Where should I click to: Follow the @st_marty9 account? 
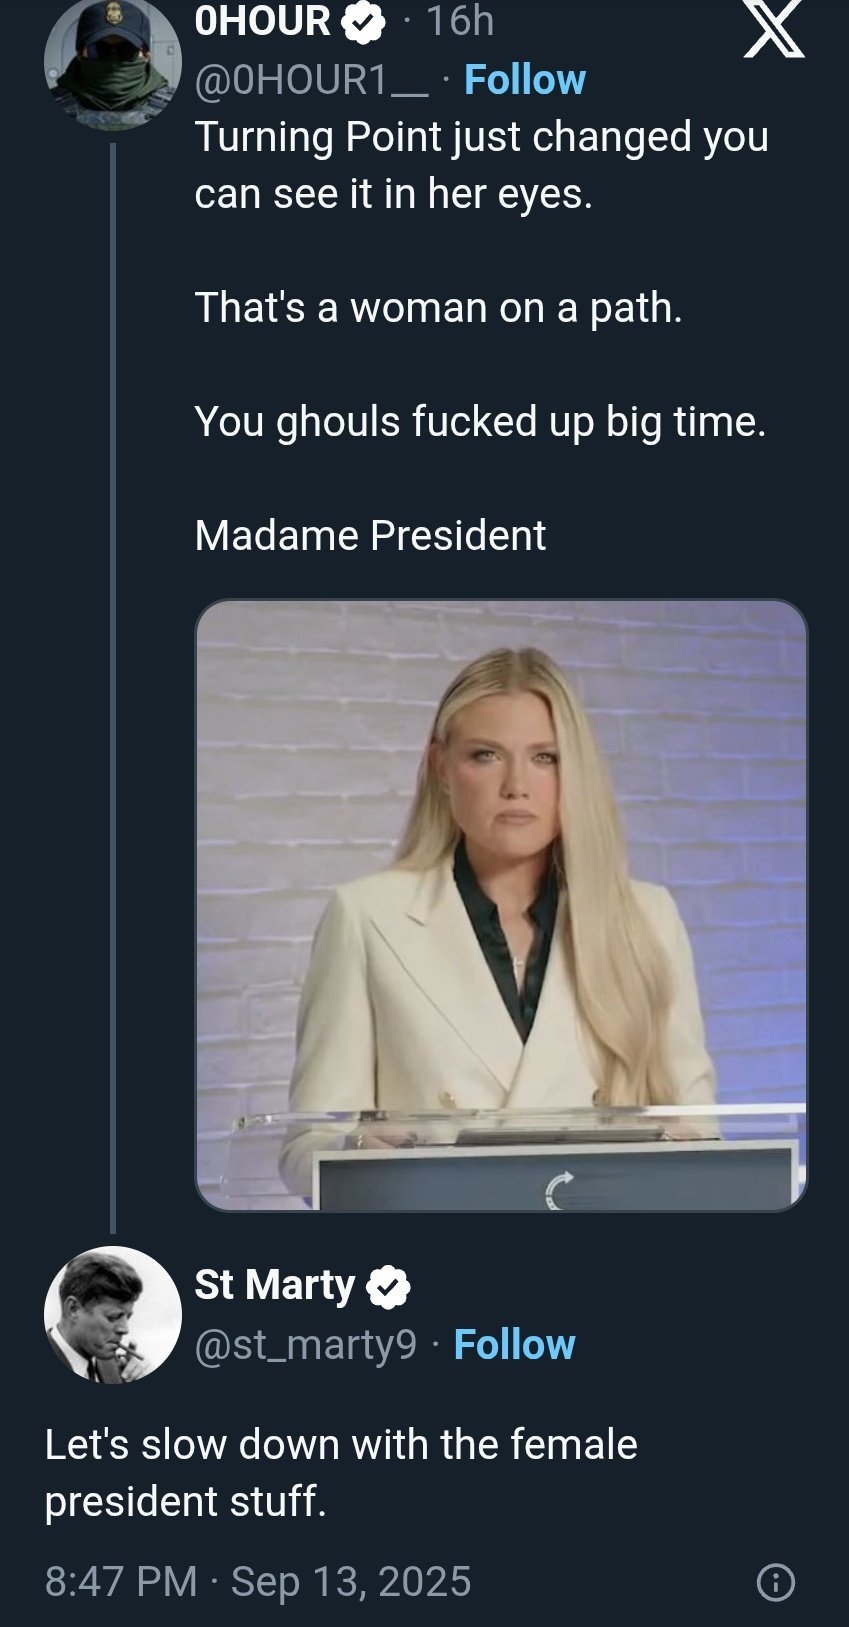(514, 1345)
